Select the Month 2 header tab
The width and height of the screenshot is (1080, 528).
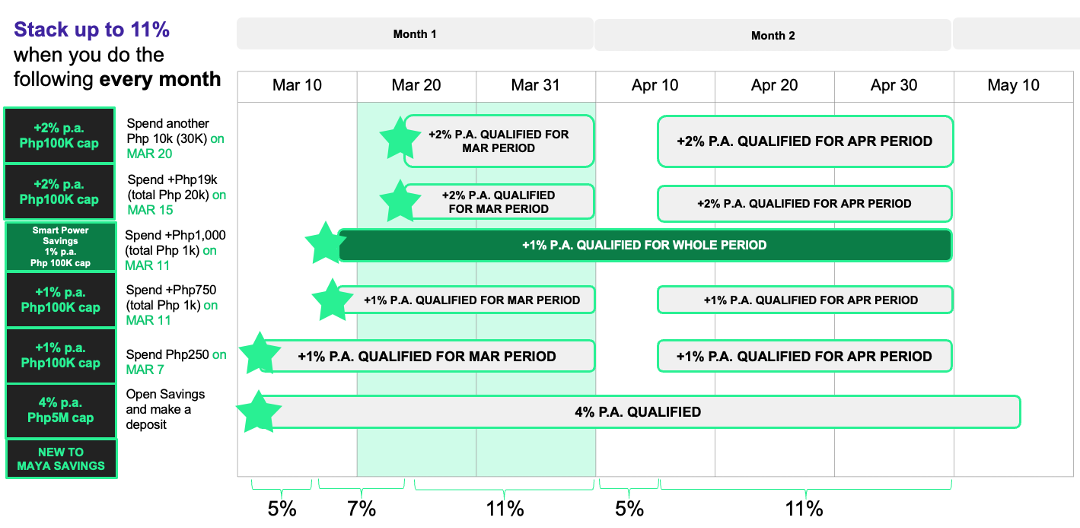click(773, 35)
